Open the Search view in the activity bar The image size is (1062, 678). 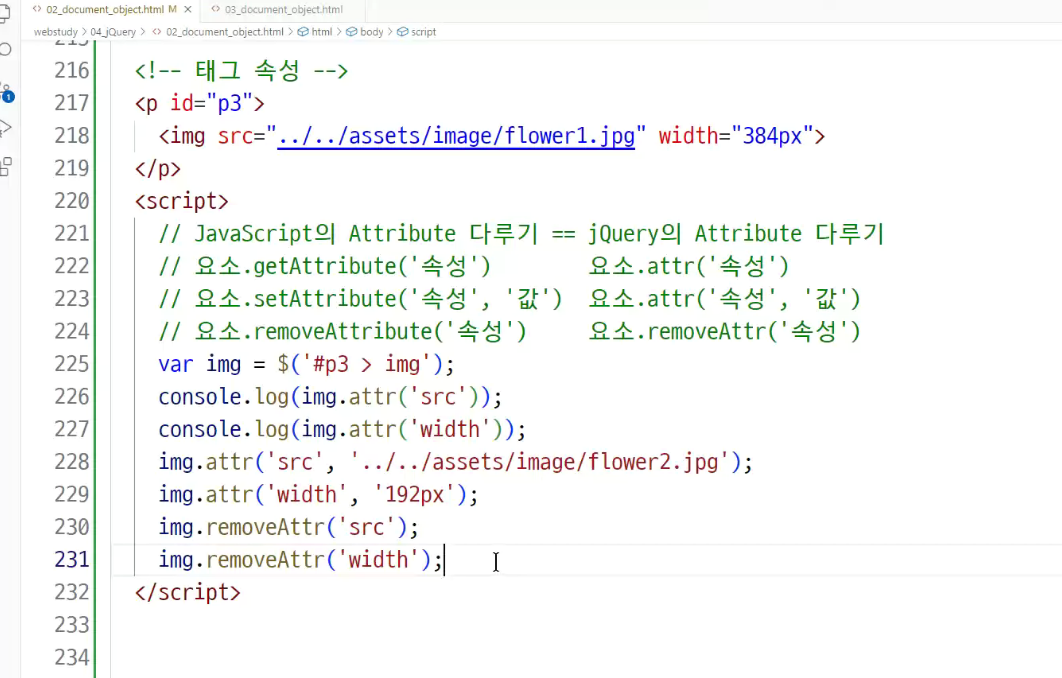pyautogui.click(x=5, y=49)
